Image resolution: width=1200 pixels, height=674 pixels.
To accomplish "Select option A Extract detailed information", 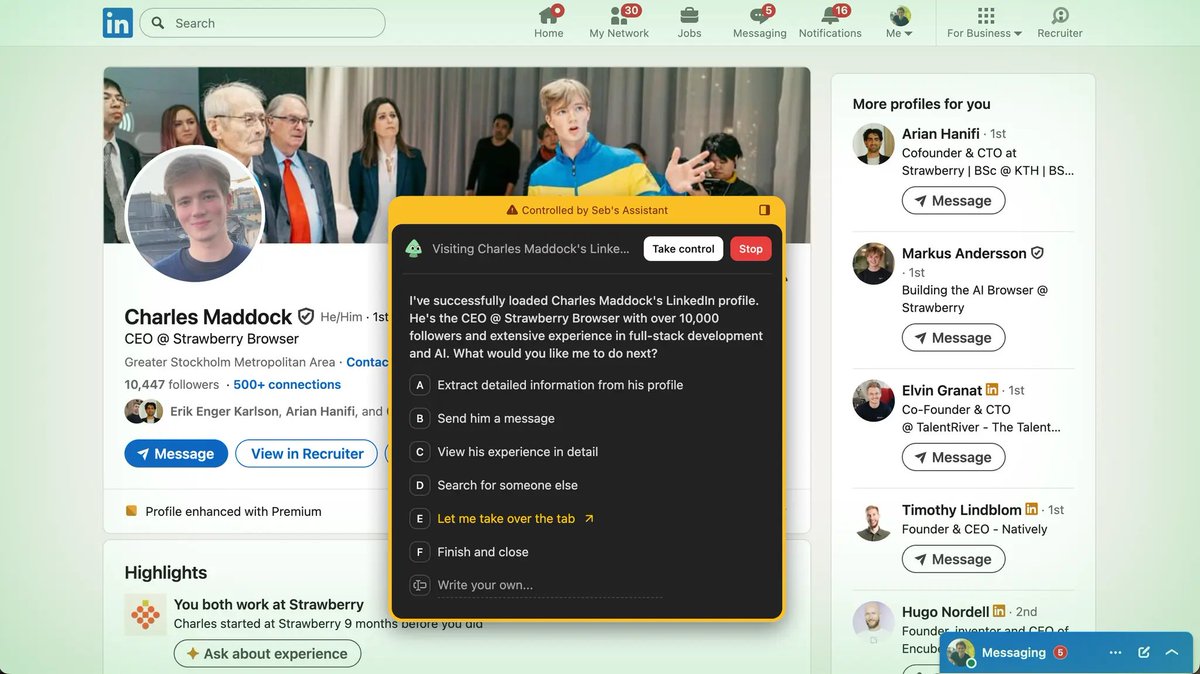I will coord(547,385).
